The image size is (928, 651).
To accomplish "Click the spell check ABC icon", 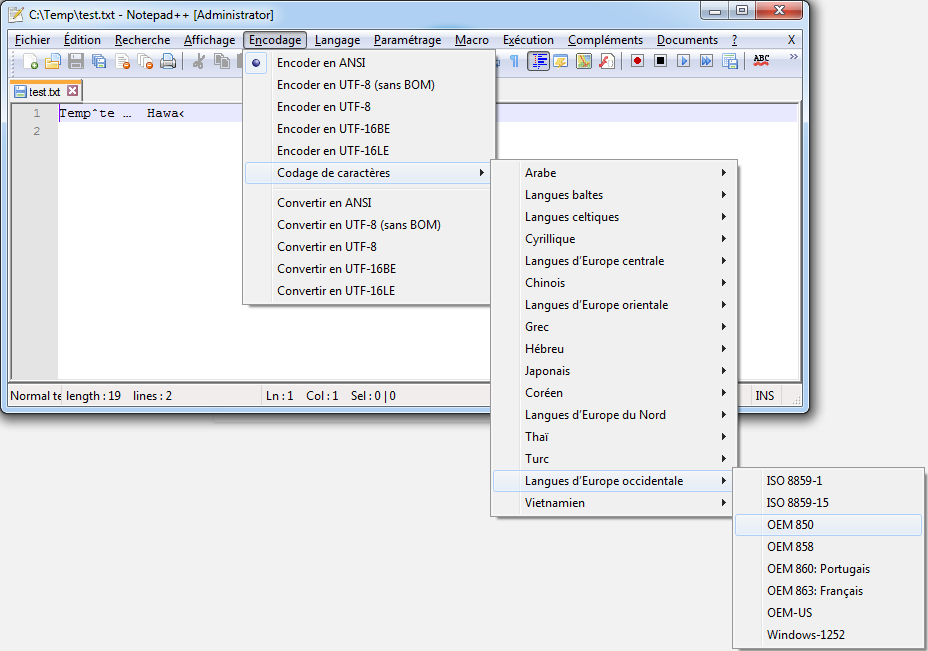I will (761, 61).
